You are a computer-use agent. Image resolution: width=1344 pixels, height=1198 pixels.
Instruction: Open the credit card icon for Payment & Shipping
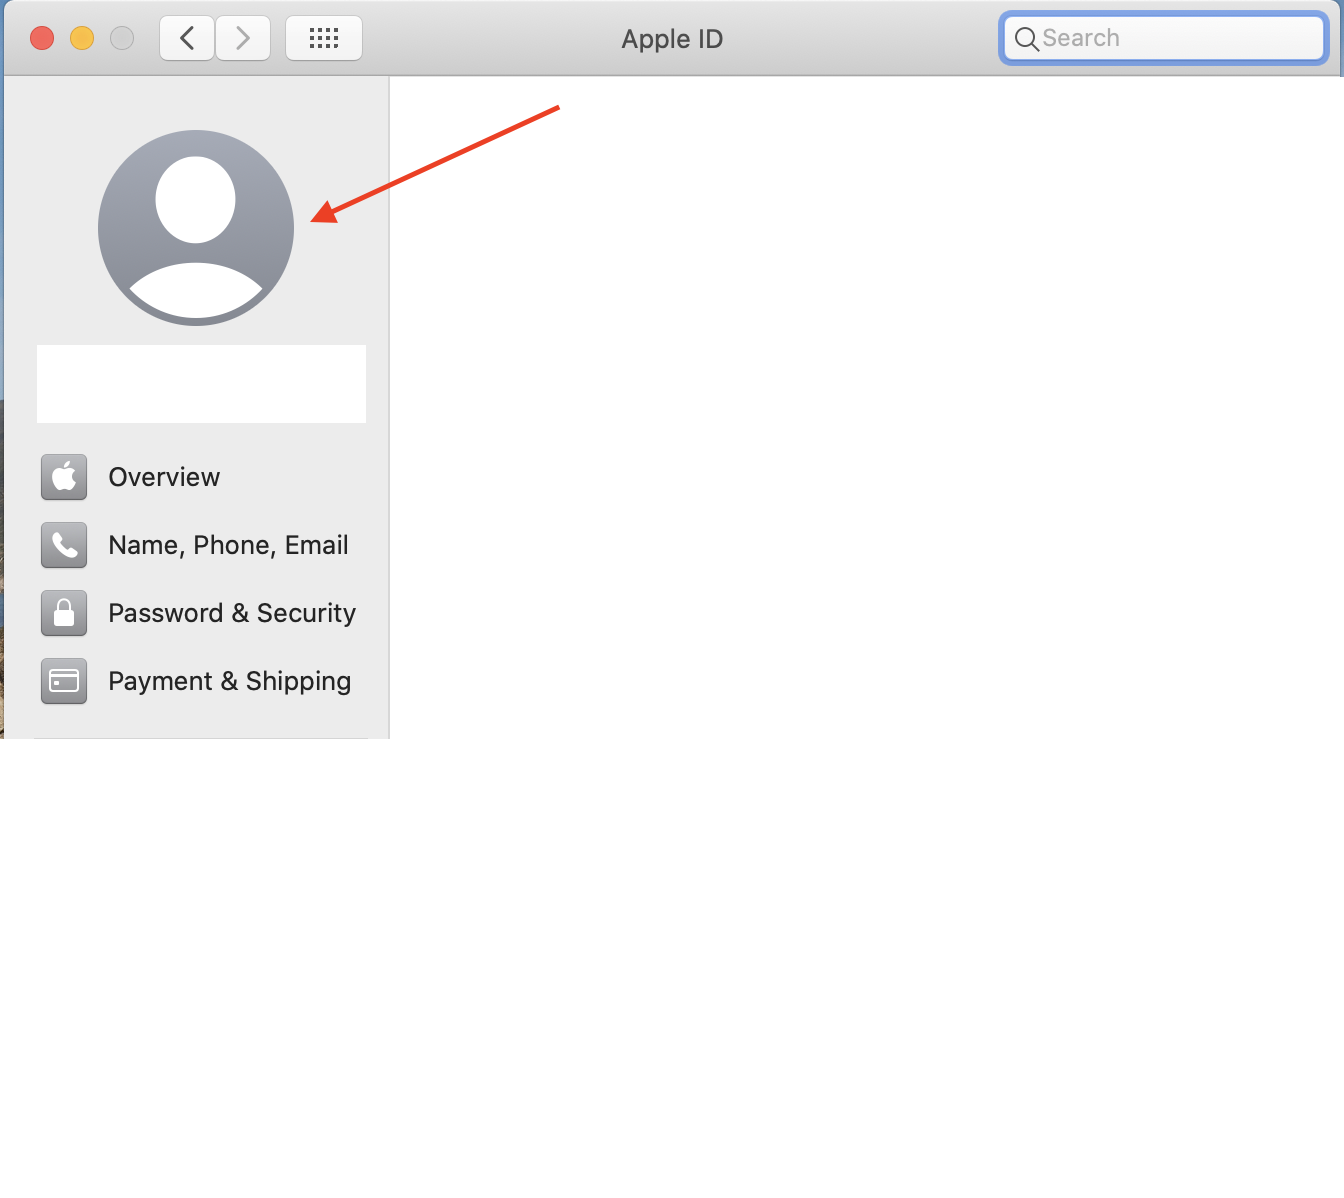pos(64,681)
